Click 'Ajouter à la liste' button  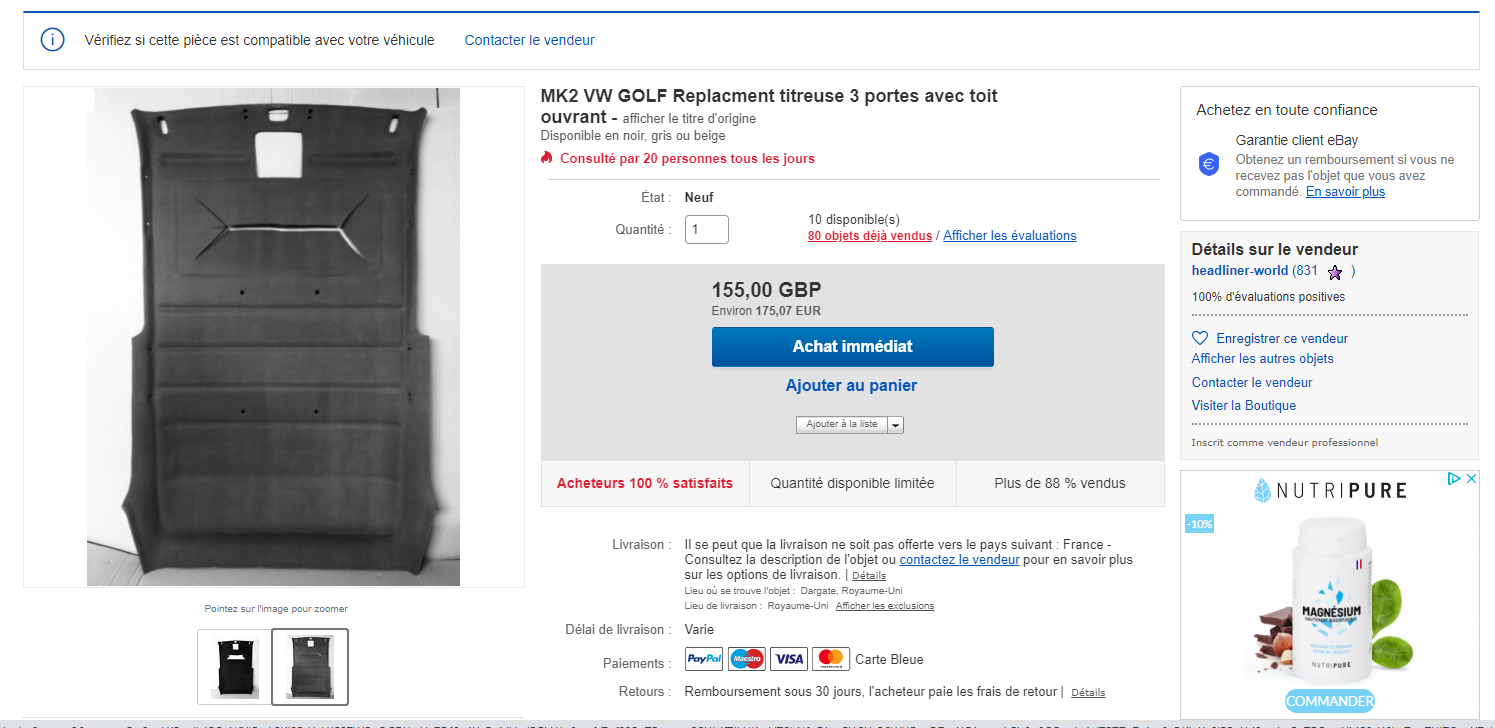coord(842,425)
